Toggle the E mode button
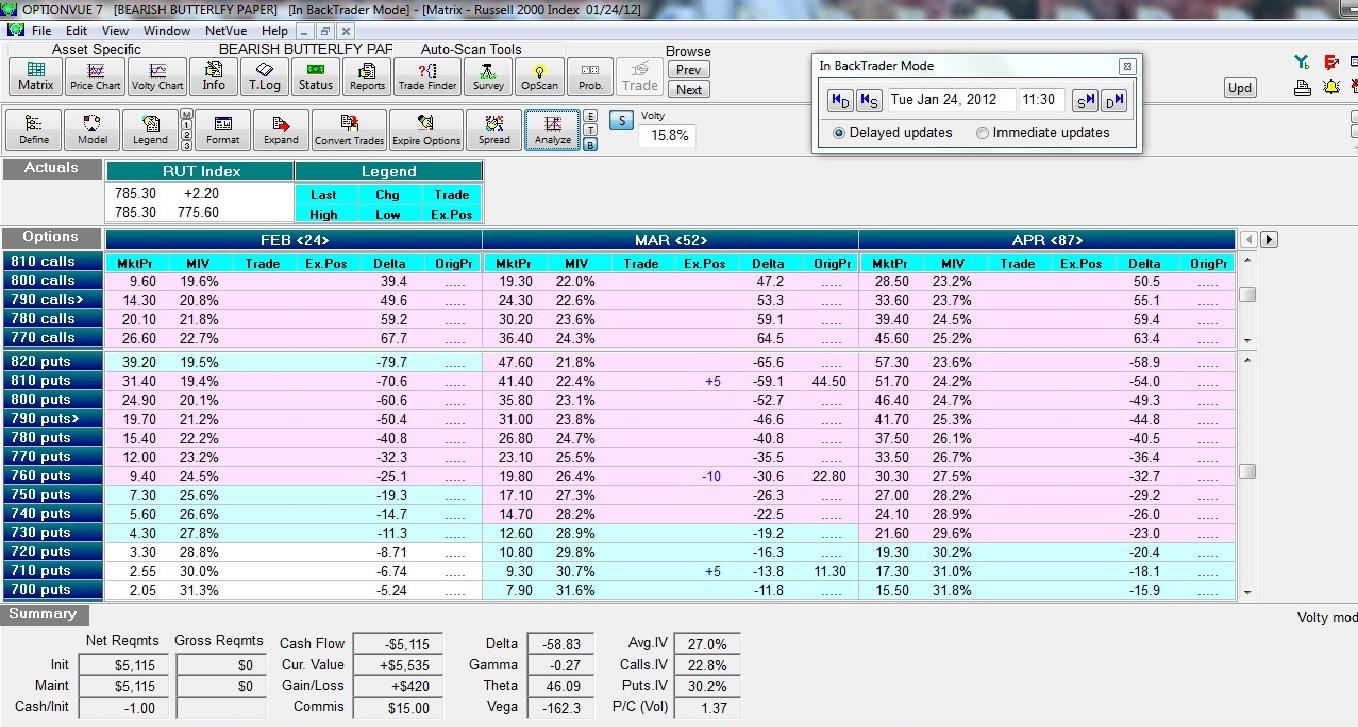1358x727 pixels. (x=590, y=116)
